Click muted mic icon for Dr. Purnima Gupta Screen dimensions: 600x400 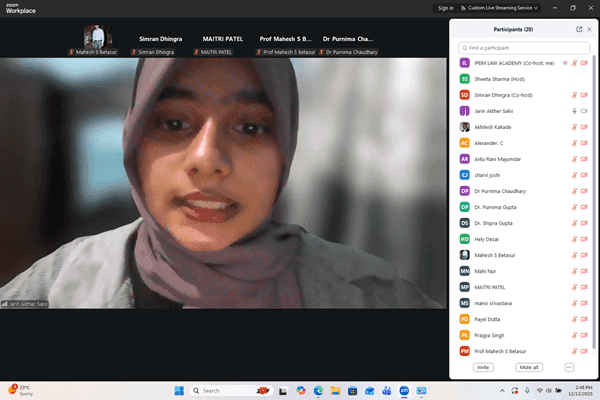(574, 207)
